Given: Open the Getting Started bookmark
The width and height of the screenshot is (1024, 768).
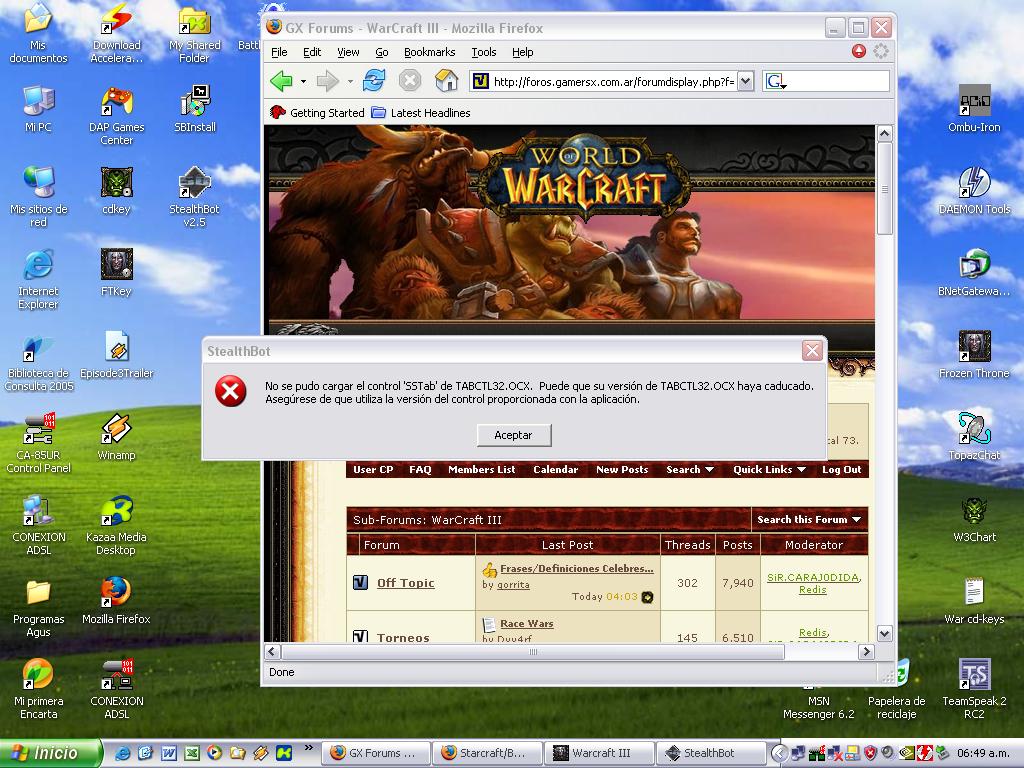Looking at the screenshot, I should tap(317, 112).
